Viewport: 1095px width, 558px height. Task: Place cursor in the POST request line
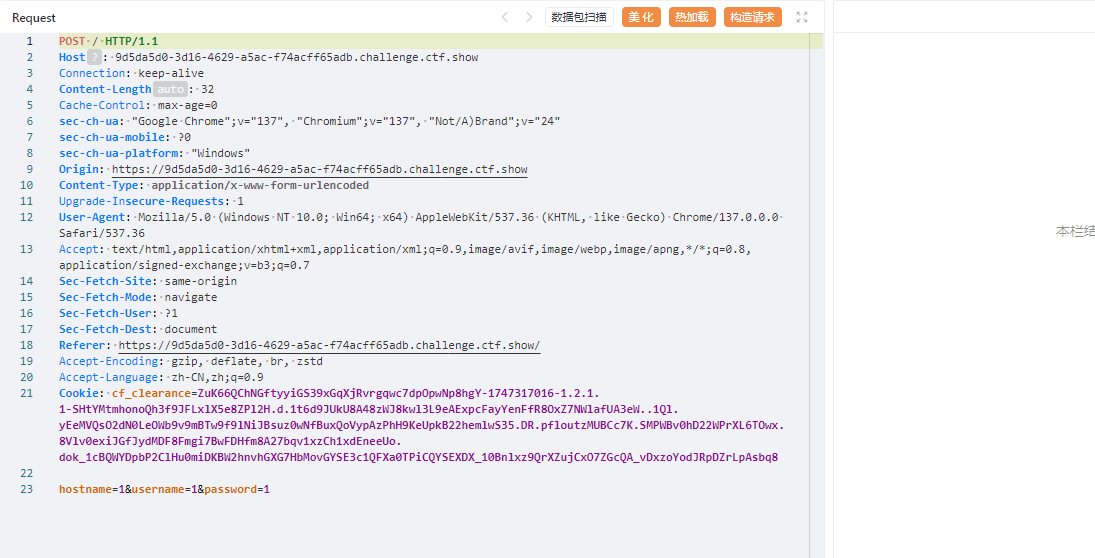click(108, 42)
